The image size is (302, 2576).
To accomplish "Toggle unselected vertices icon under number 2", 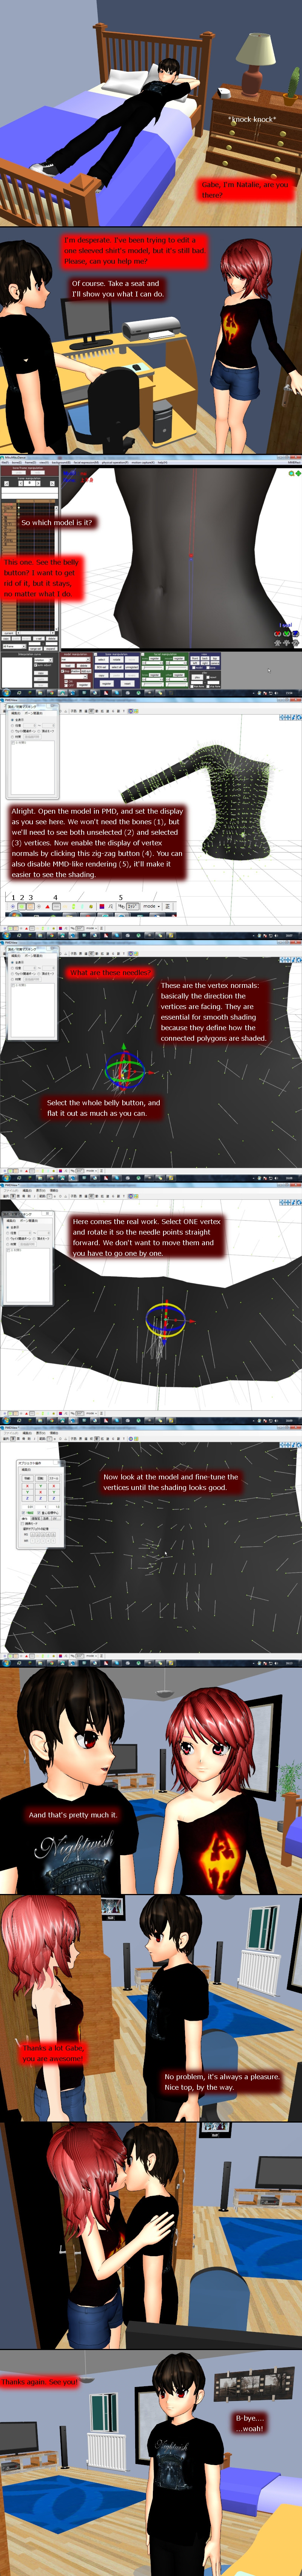I will pos(22,906).
